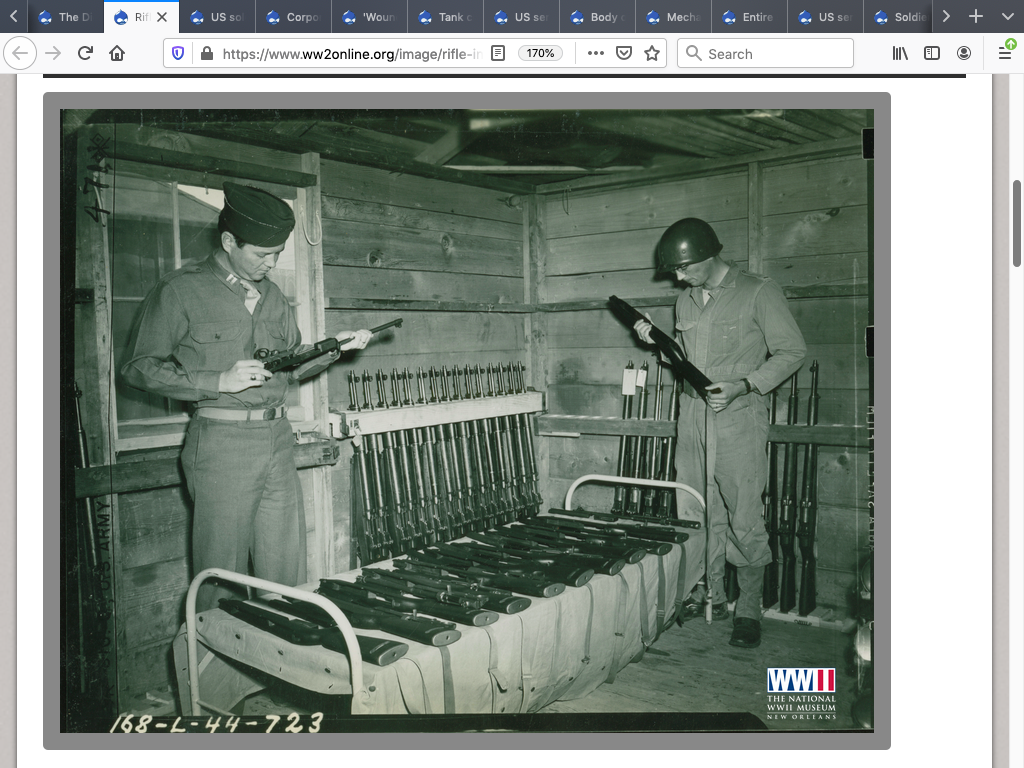Save page to Pocket
Image resolution: width=1024 pixels, height=768 pixels.
[x=624, y=53]
